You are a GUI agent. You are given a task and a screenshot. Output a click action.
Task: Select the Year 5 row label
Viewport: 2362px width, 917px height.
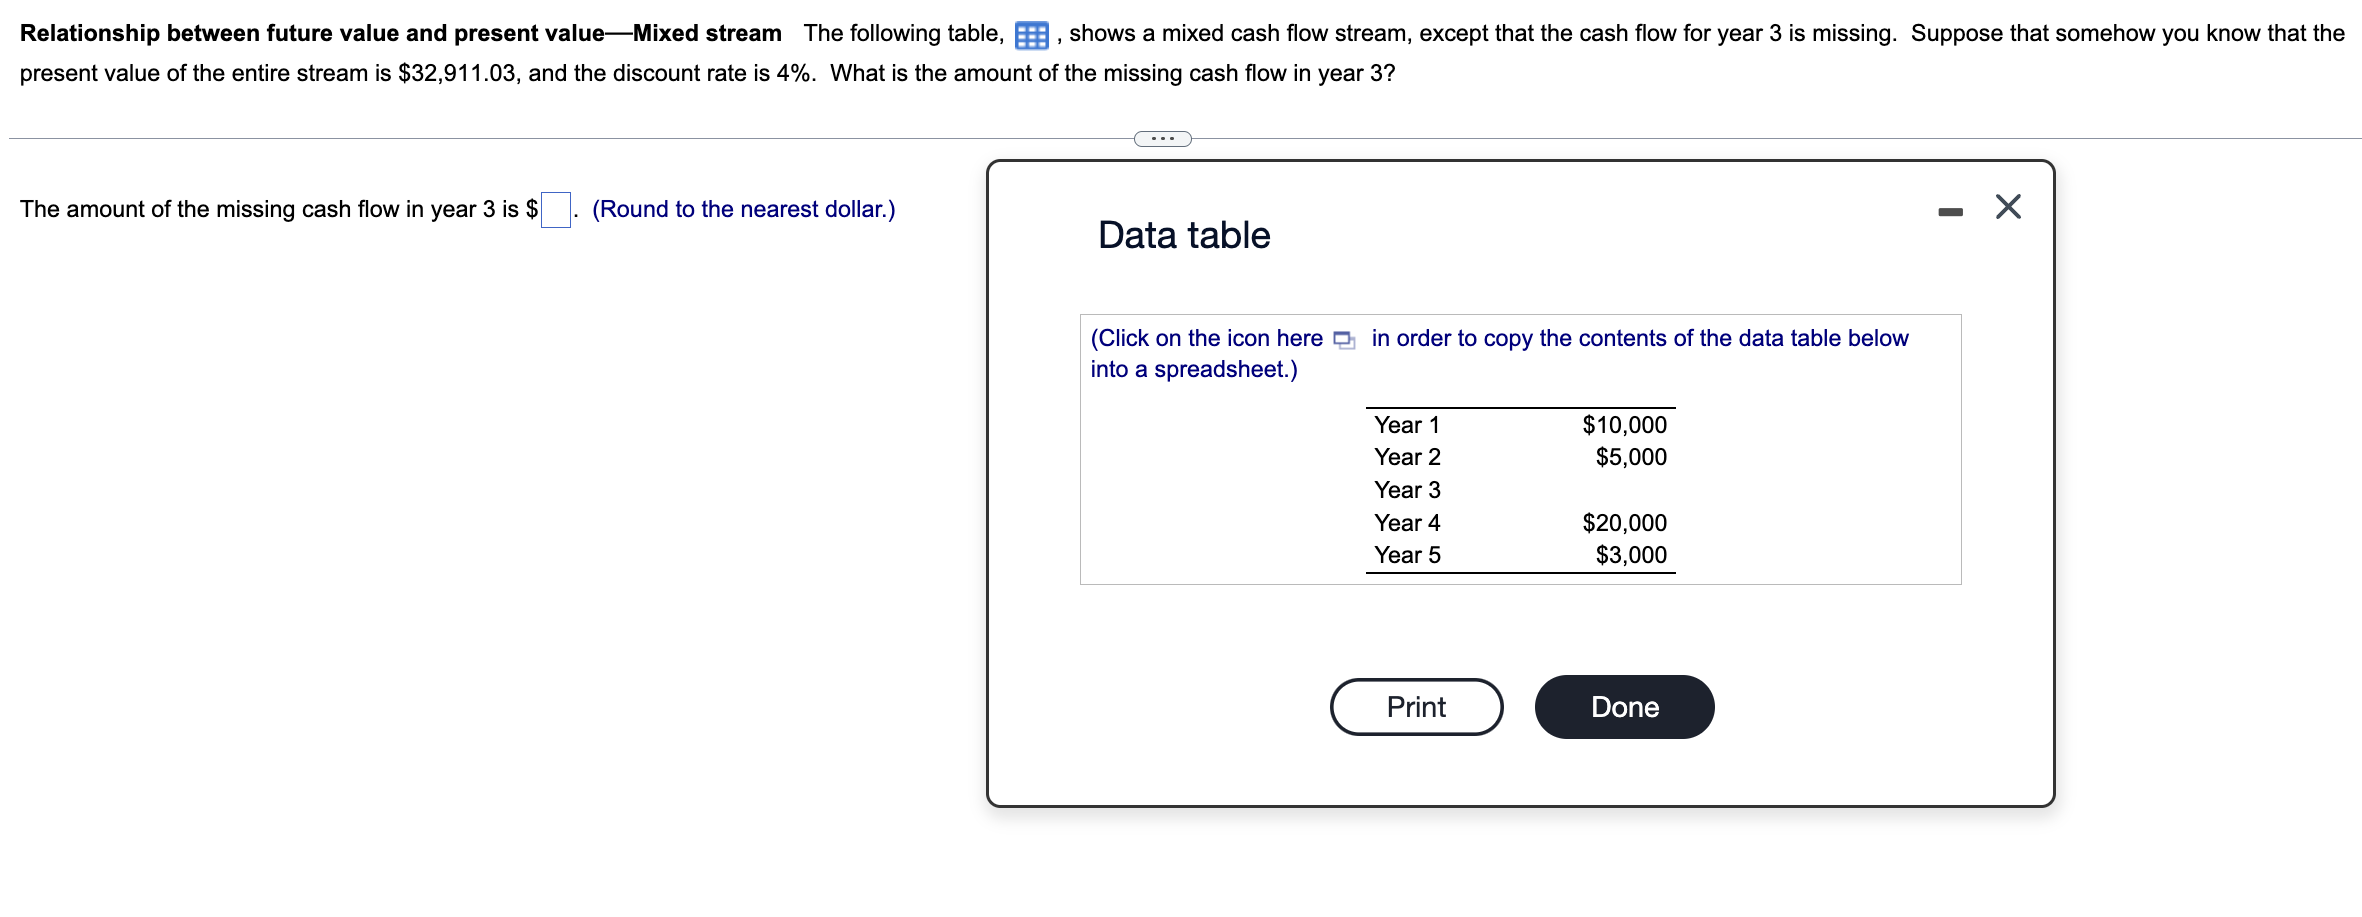[1407, 555]
